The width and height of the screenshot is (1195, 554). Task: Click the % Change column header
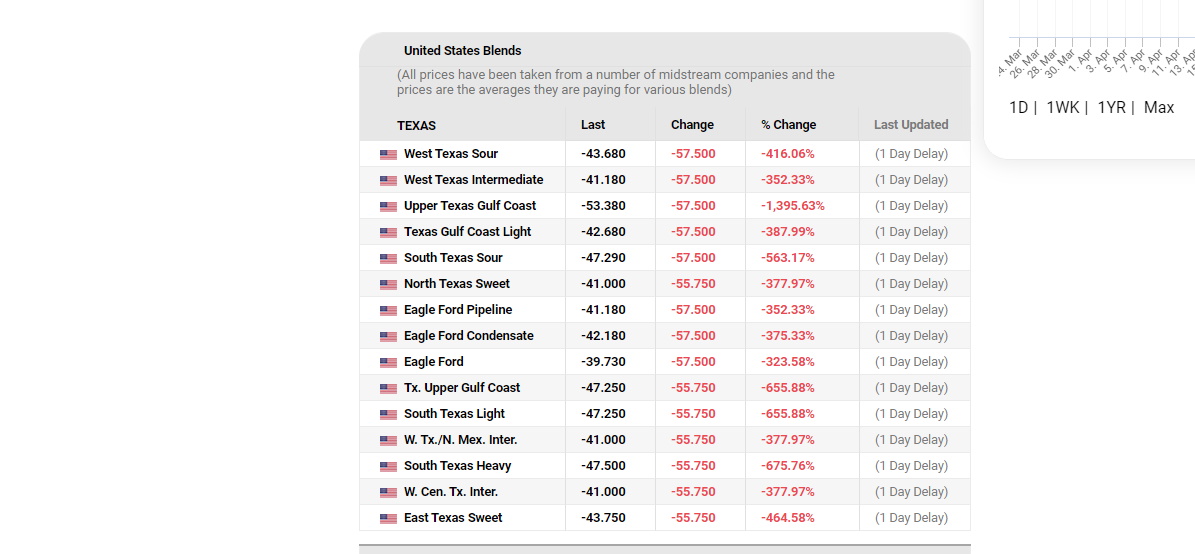click(x=788, y=125)
